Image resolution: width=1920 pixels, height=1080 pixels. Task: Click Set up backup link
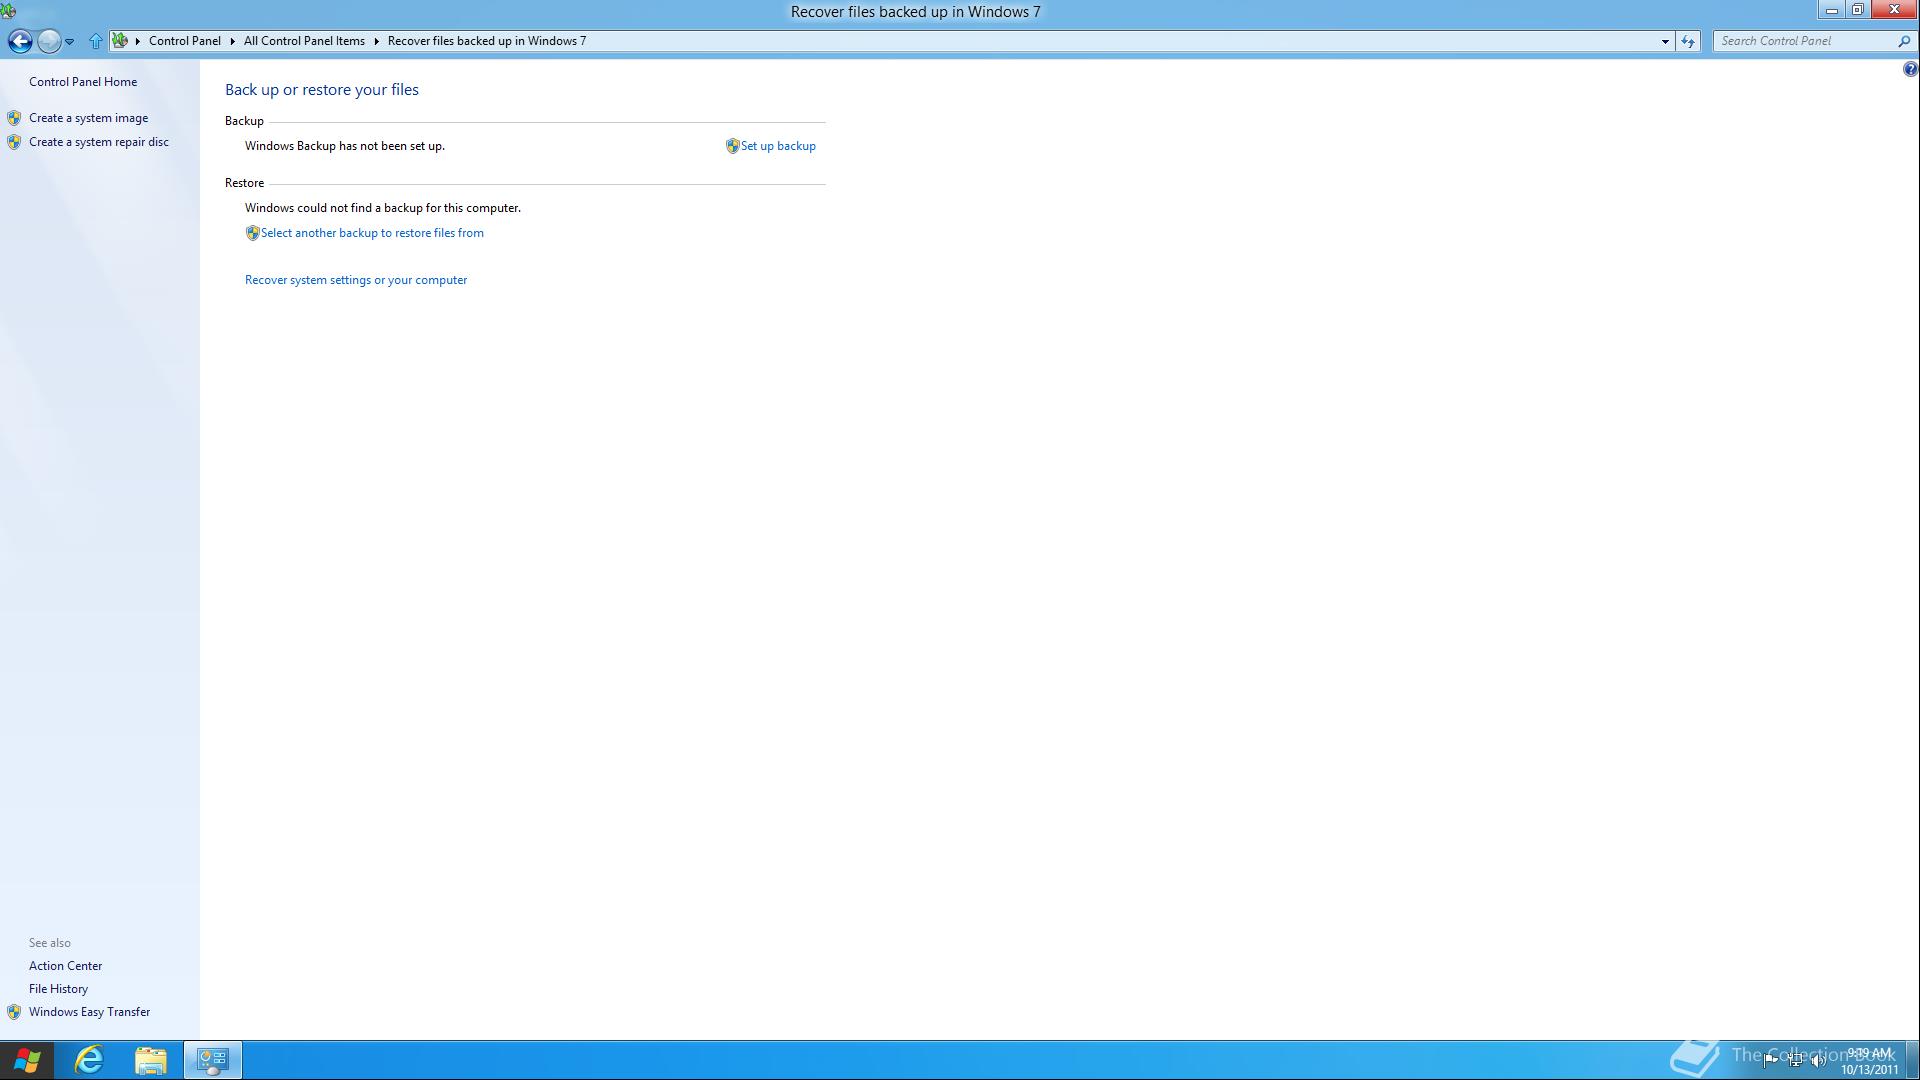778,146
